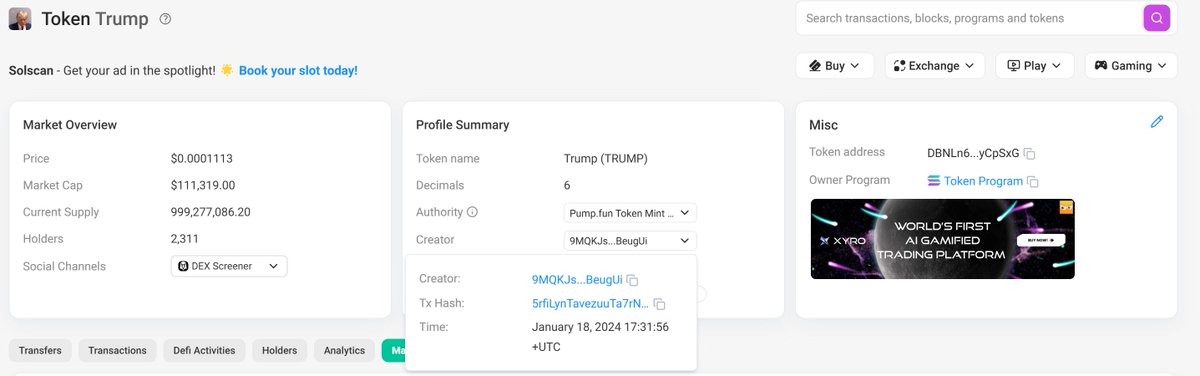
Task: Copy the Token Program owner address
Action: click(1033, 182)
